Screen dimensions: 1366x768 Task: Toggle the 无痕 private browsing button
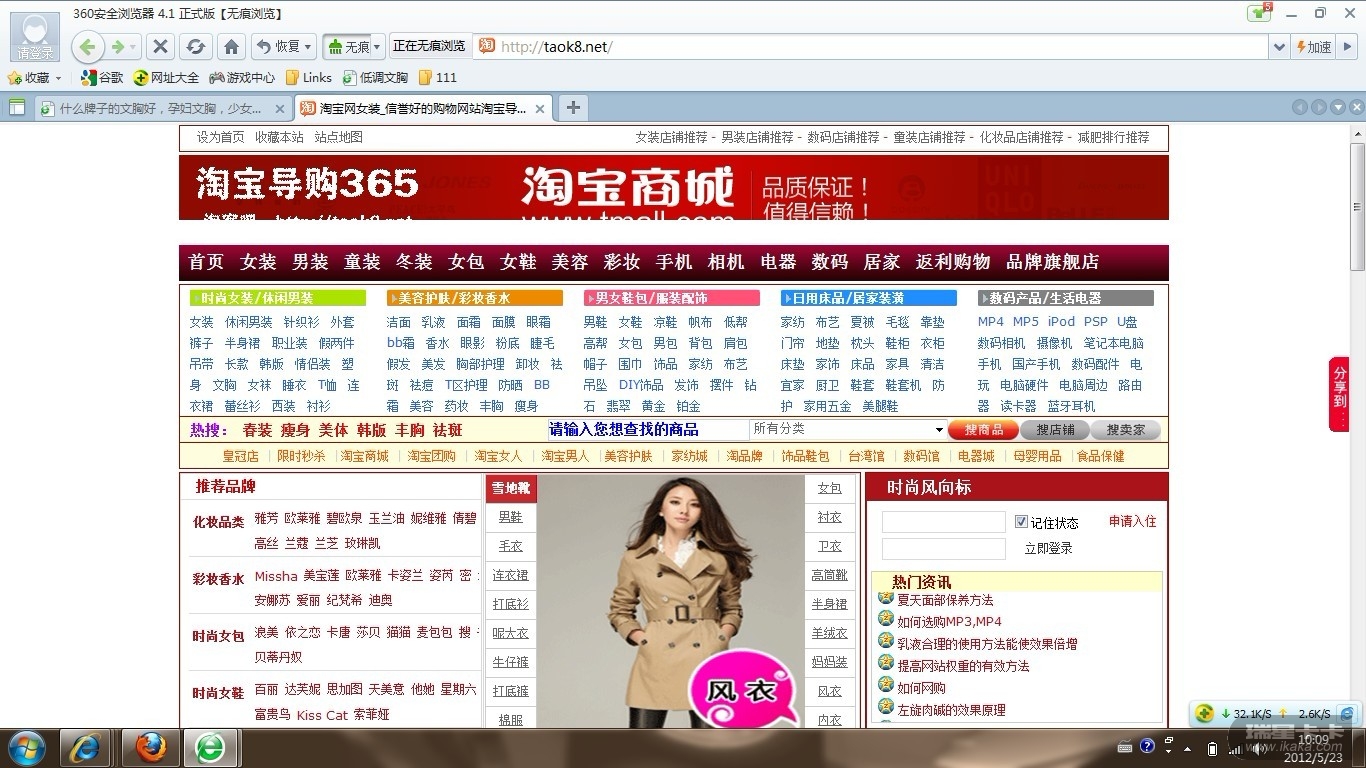coord(348,46)
